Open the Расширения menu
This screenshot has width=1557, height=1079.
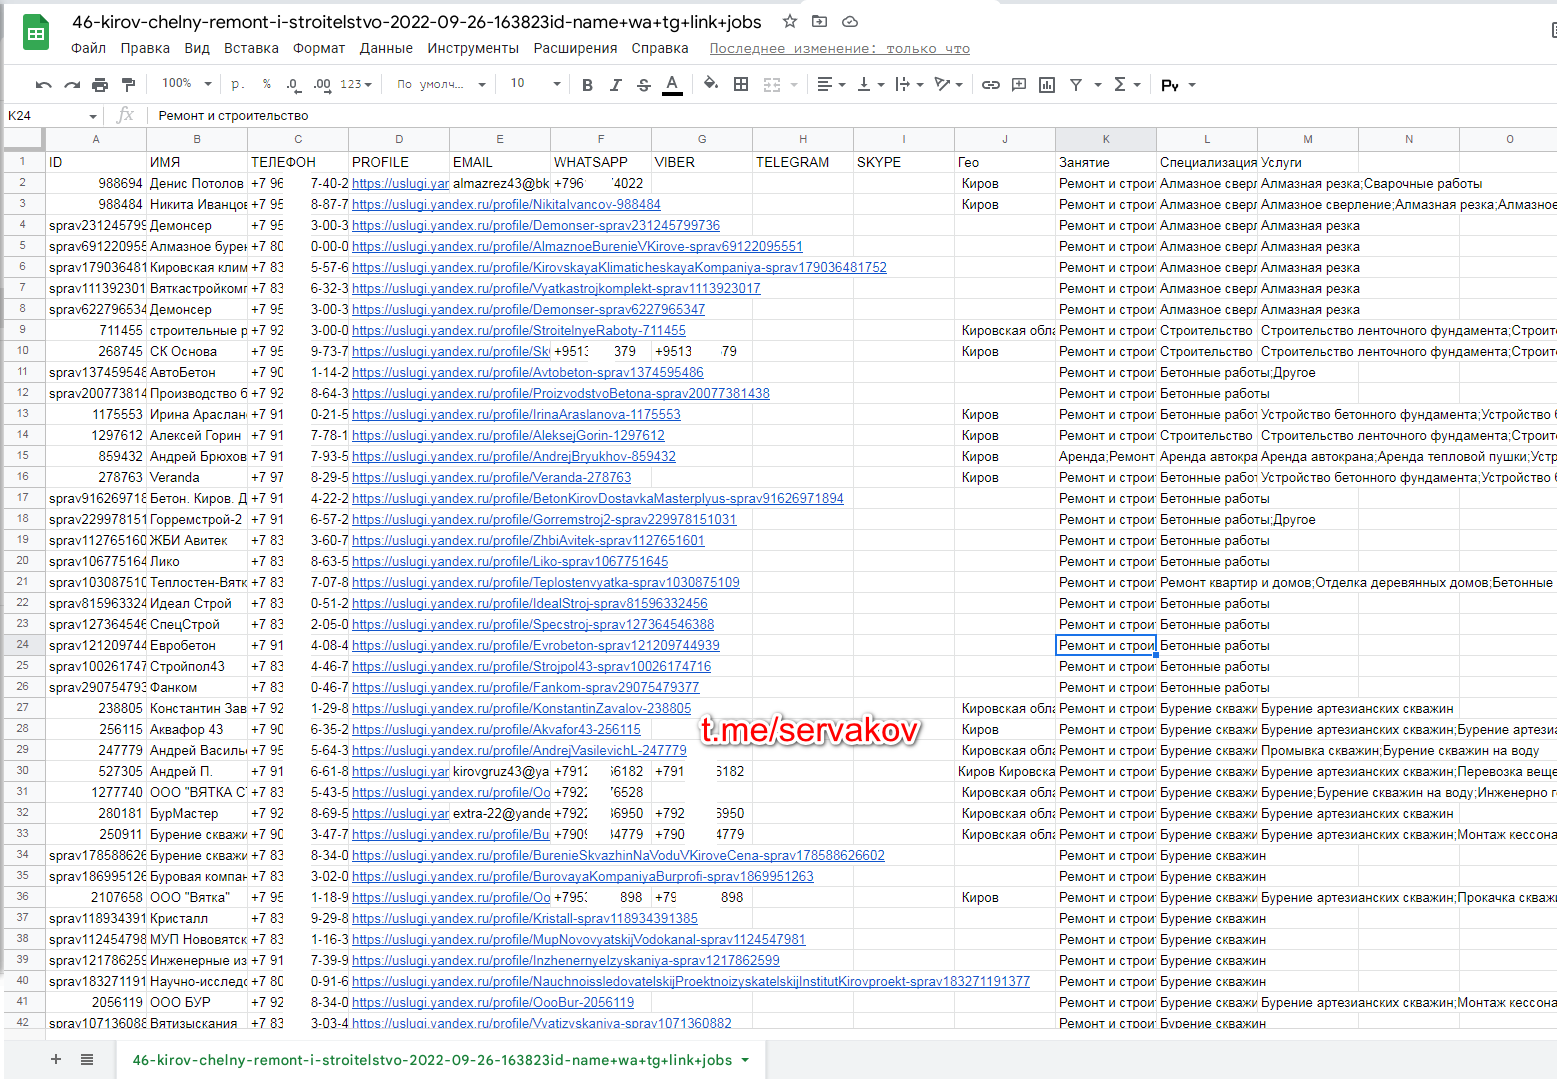575,48
